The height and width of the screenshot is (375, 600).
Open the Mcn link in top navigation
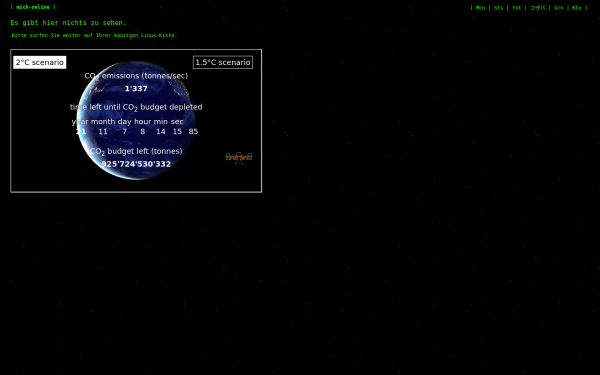pos(480,8)
